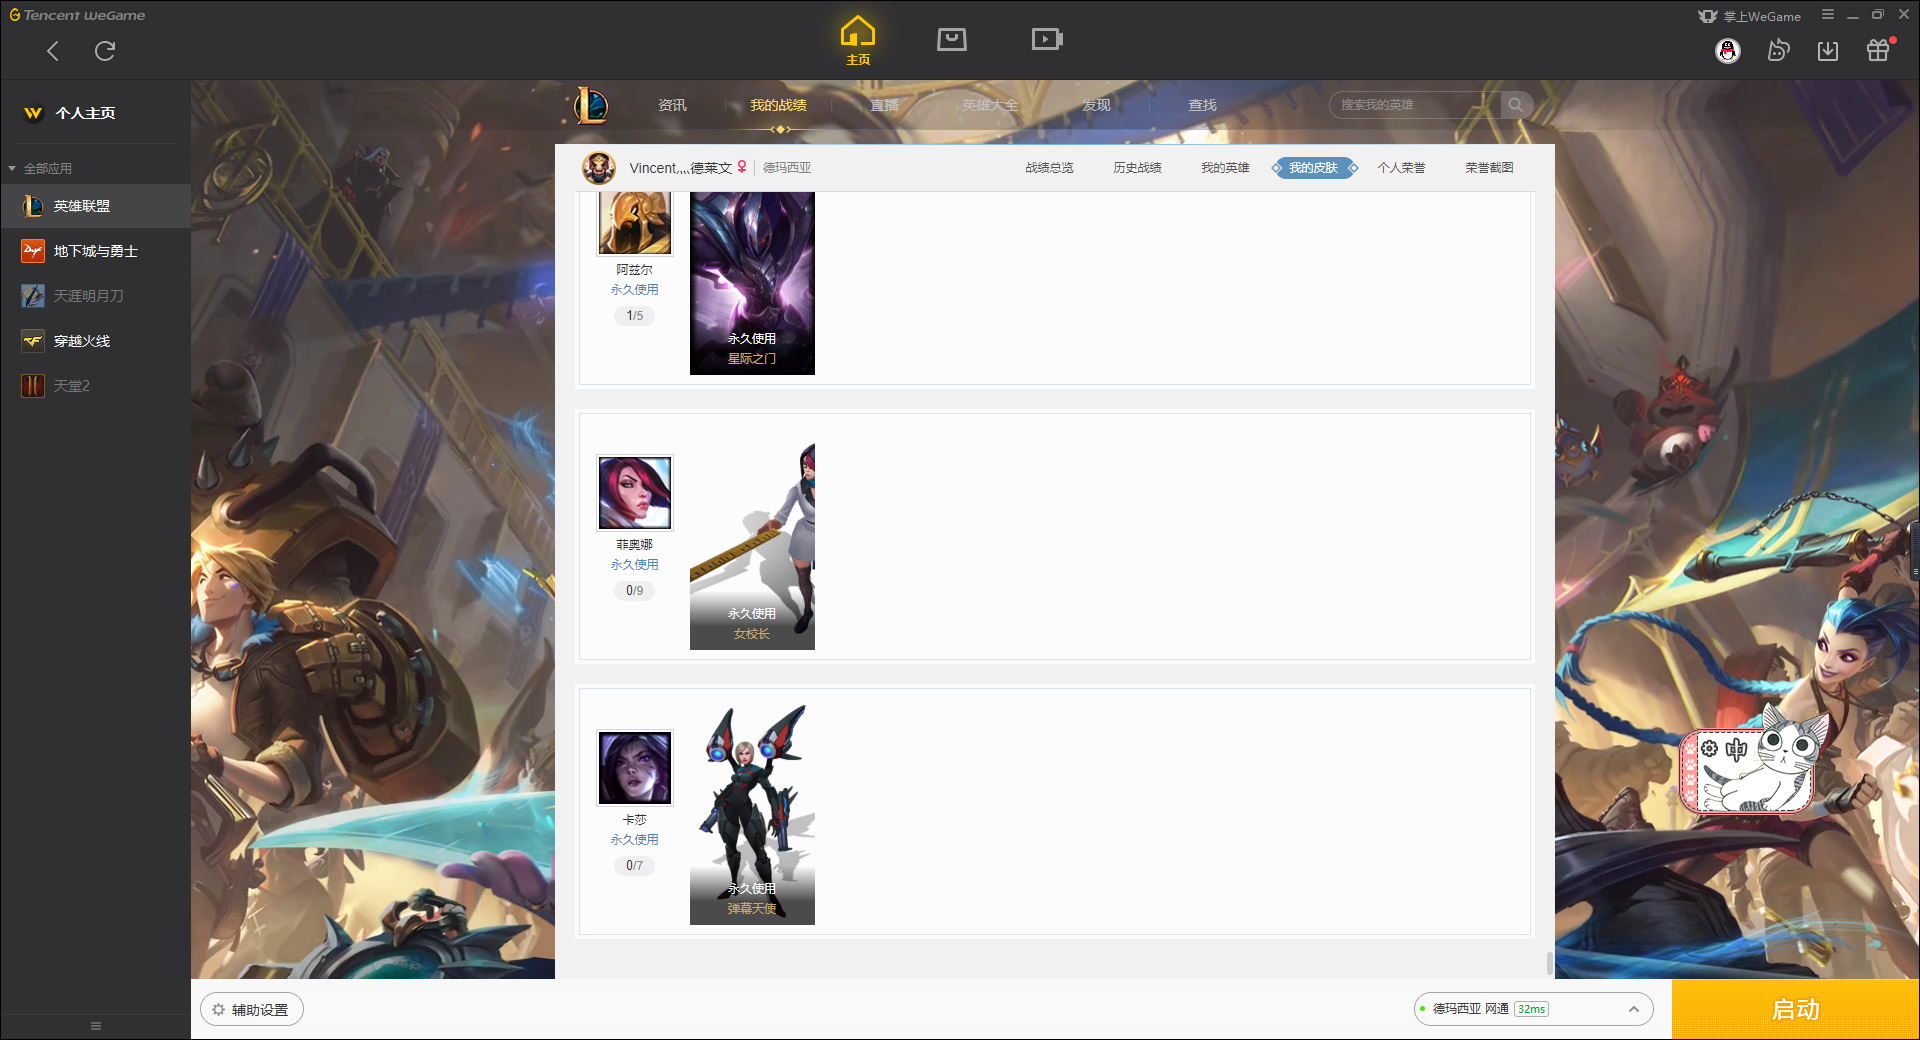Open 辅助设置 helper settings
The image size is (1920, 1040).
point(252,1010)
